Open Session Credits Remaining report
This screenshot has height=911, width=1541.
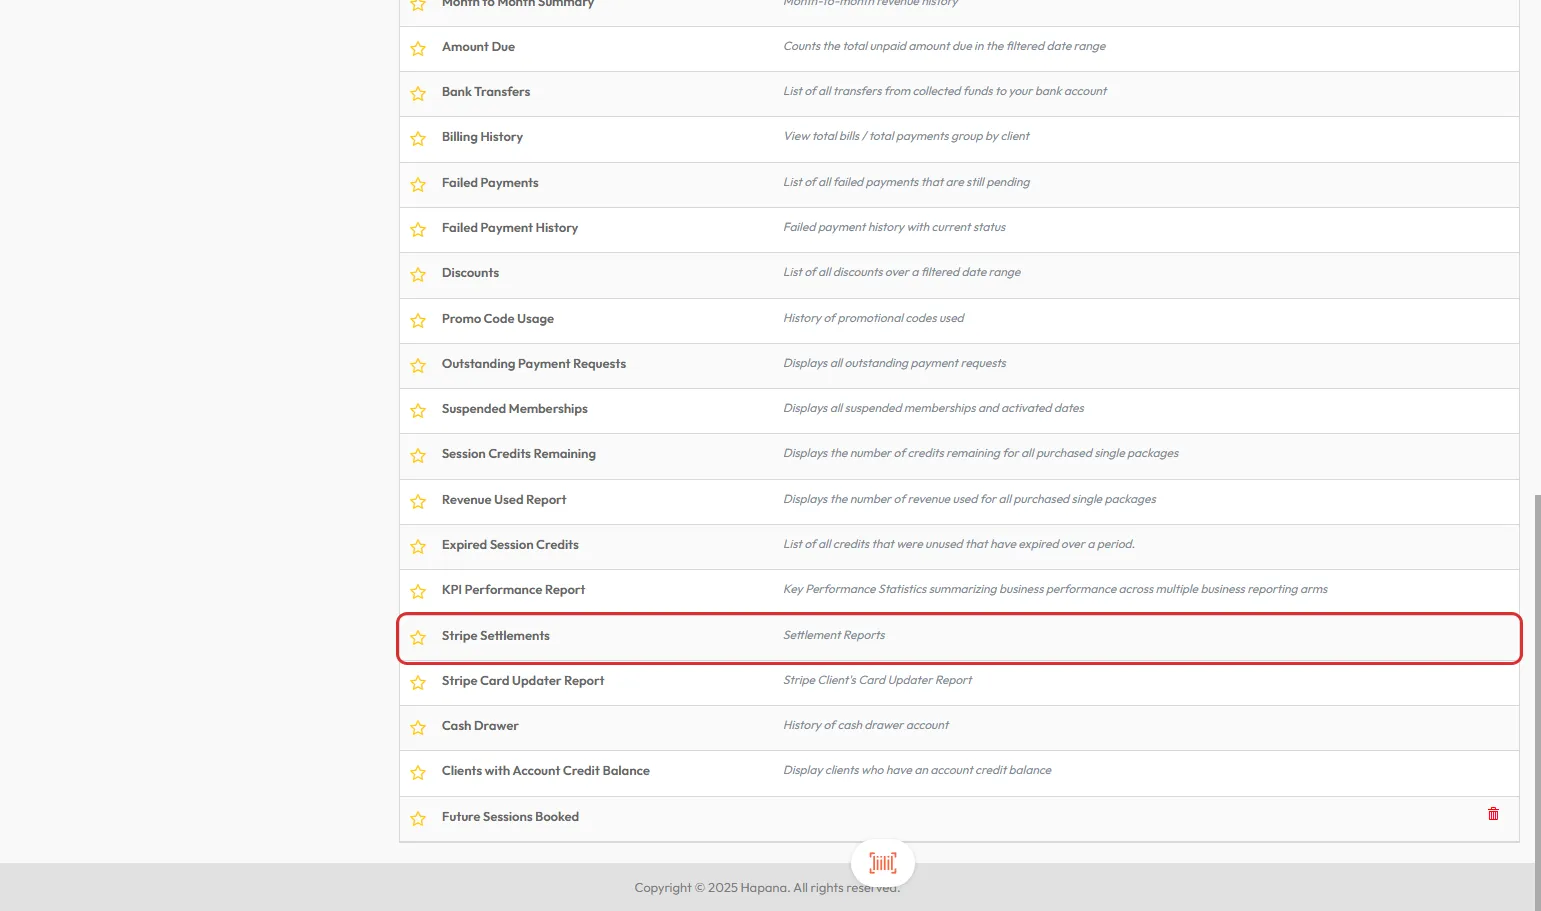click(x=519, y=454)
